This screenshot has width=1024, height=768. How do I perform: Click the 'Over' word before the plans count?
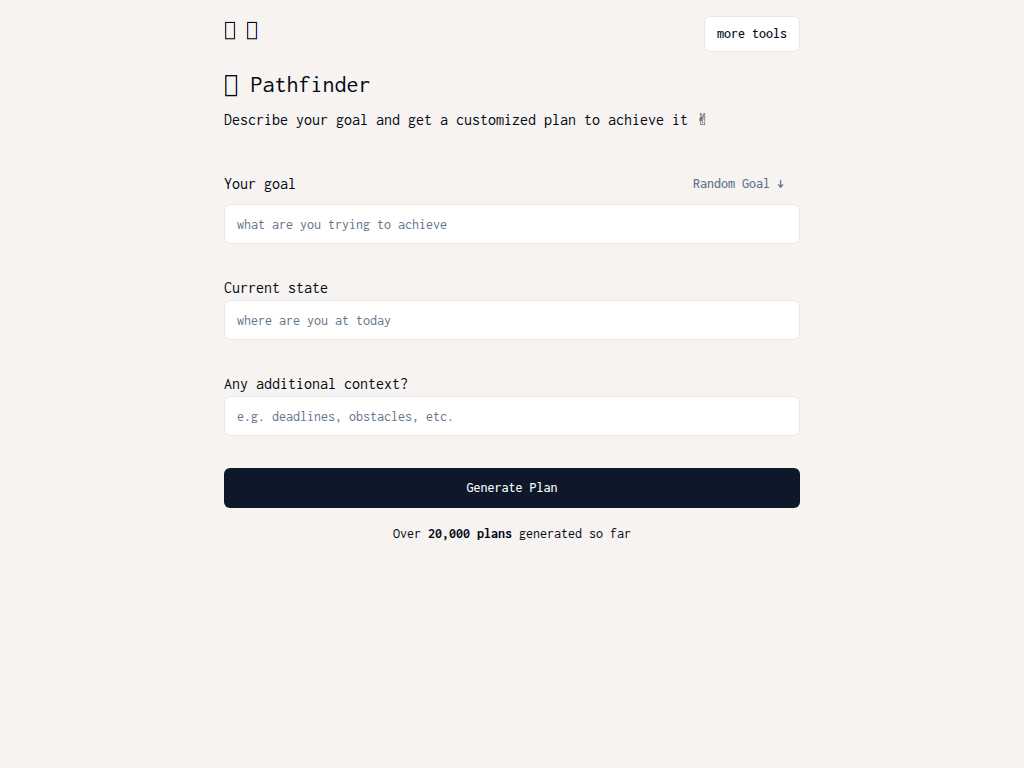406,534
